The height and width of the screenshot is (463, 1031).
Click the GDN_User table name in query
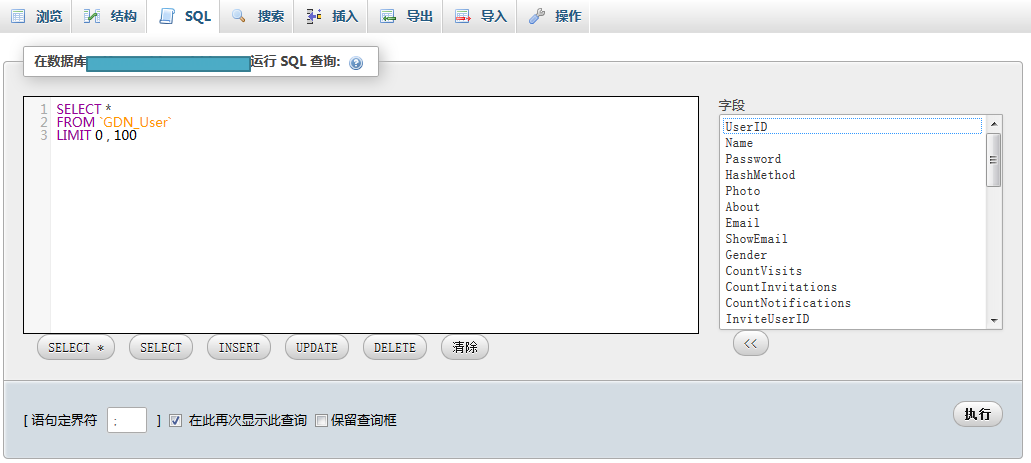pos(135,122)
